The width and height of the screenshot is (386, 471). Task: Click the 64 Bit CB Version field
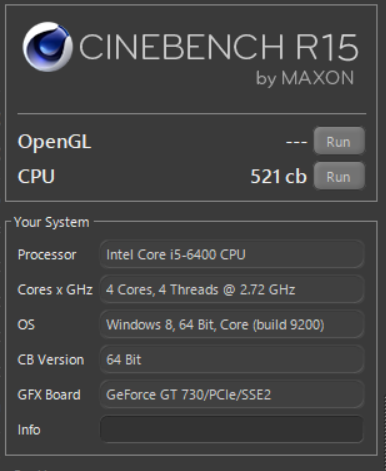[232, 359]
